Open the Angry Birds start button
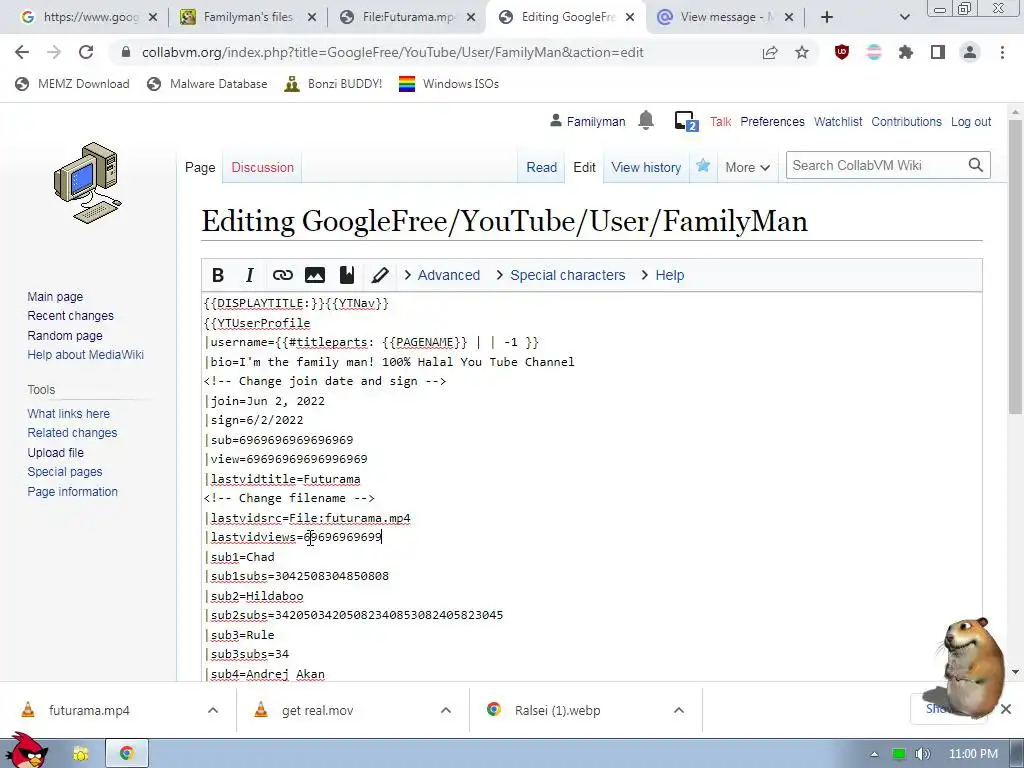This screenshot has width=1024, height=768. coord(26,750)
